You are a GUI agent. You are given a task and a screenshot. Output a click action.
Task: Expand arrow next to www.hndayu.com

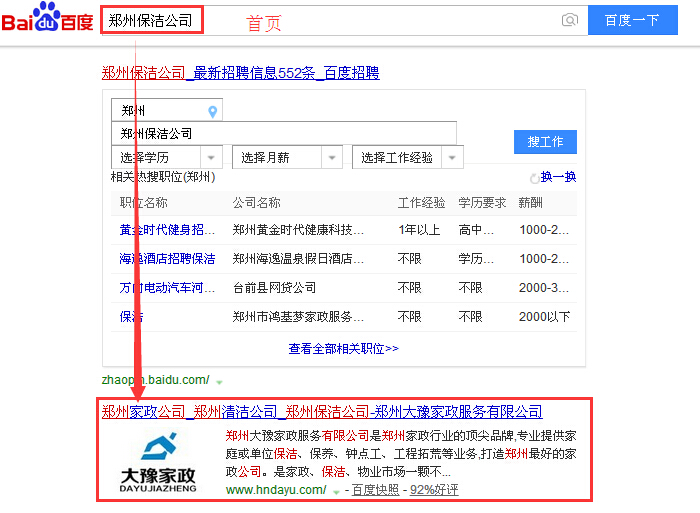pos(336,492)
